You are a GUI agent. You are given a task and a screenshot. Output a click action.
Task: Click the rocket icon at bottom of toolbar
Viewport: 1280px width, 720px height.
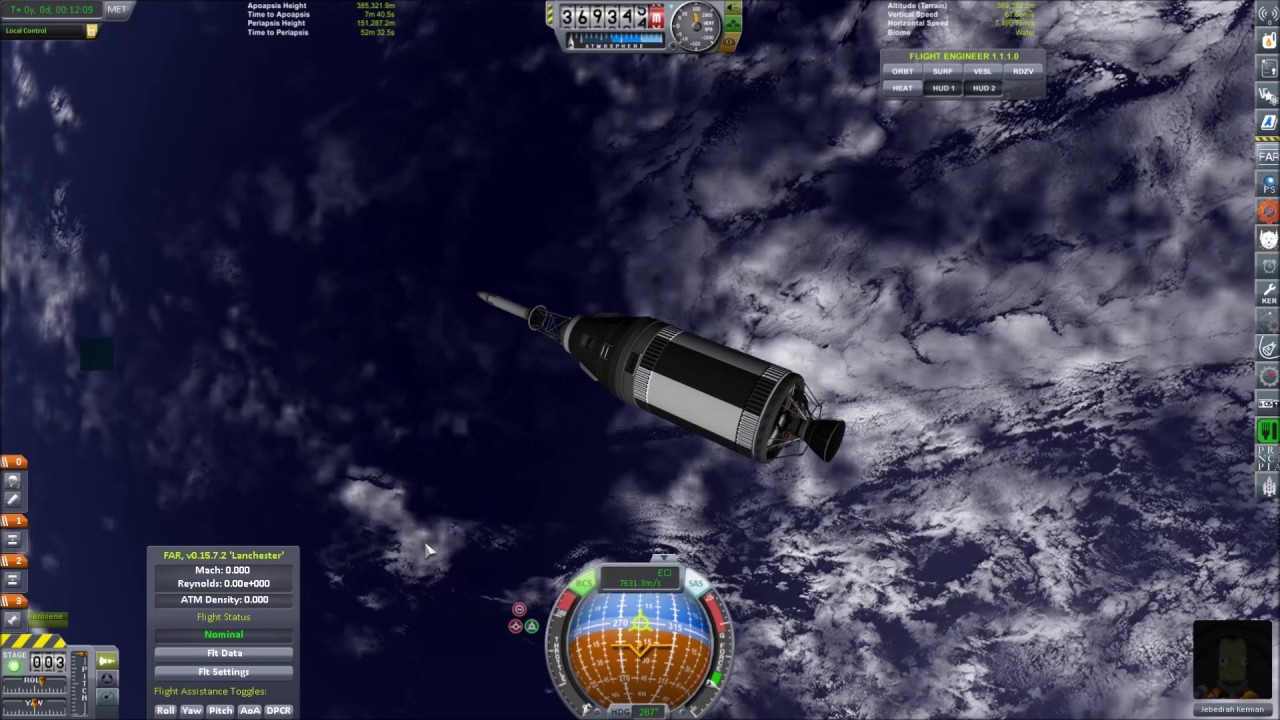(x=1268, y=487)
